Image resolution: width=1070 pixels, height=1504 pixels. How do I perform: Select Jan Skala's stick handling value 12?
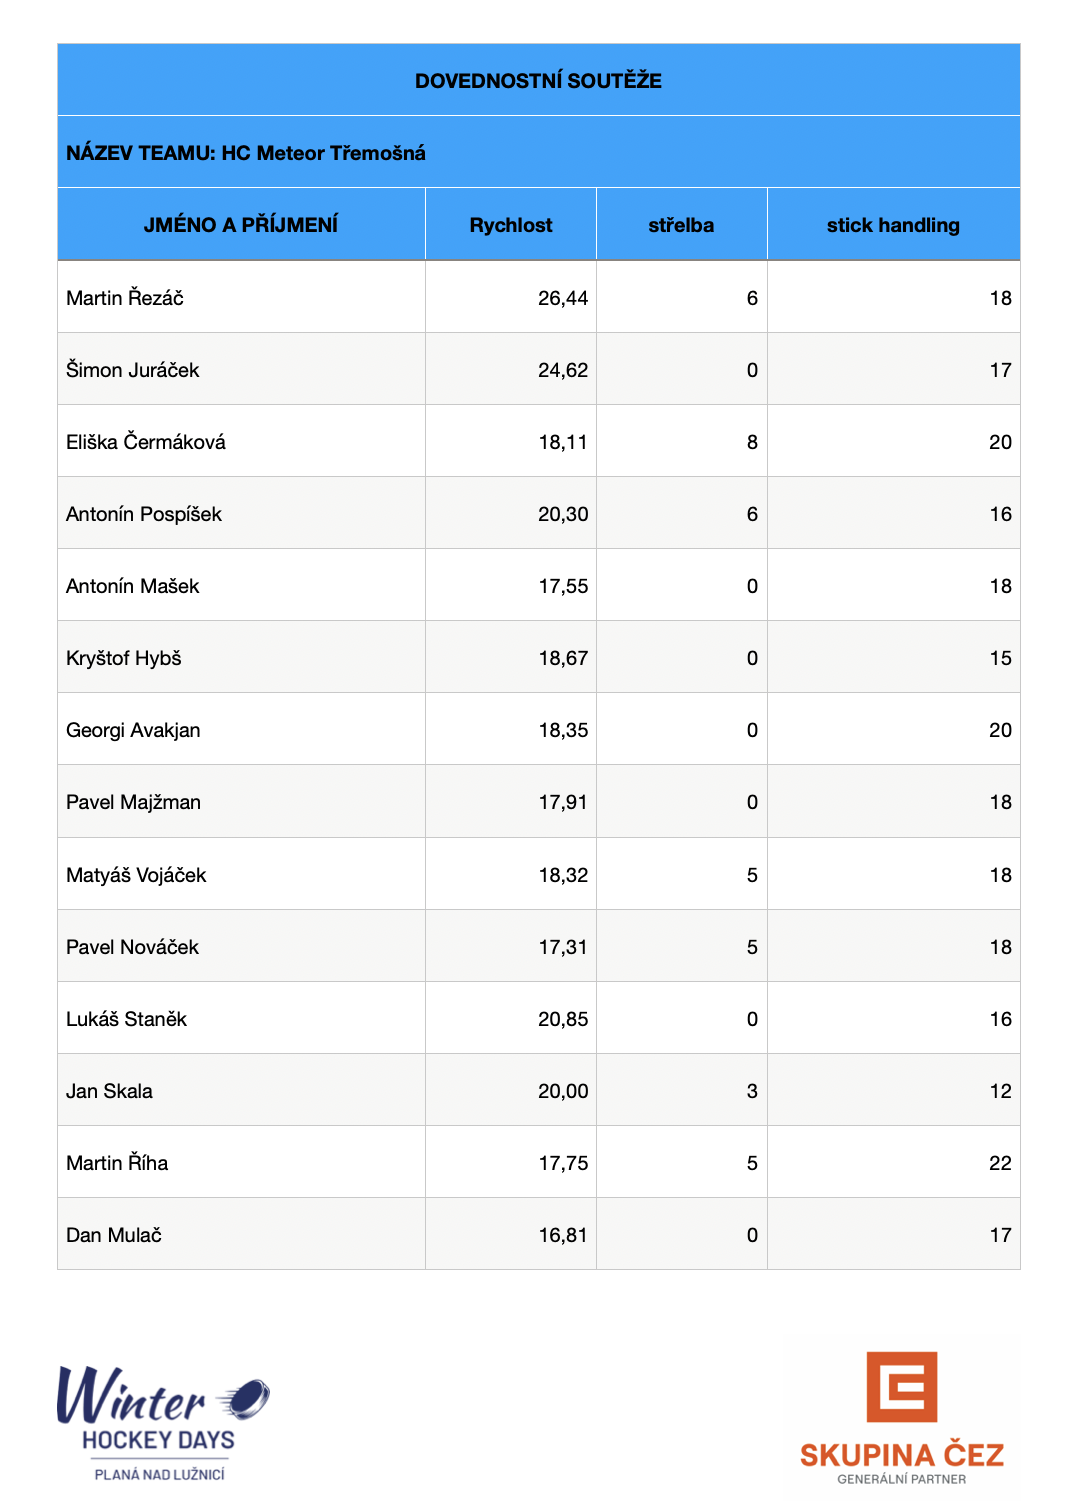tap(1000, 1091)
